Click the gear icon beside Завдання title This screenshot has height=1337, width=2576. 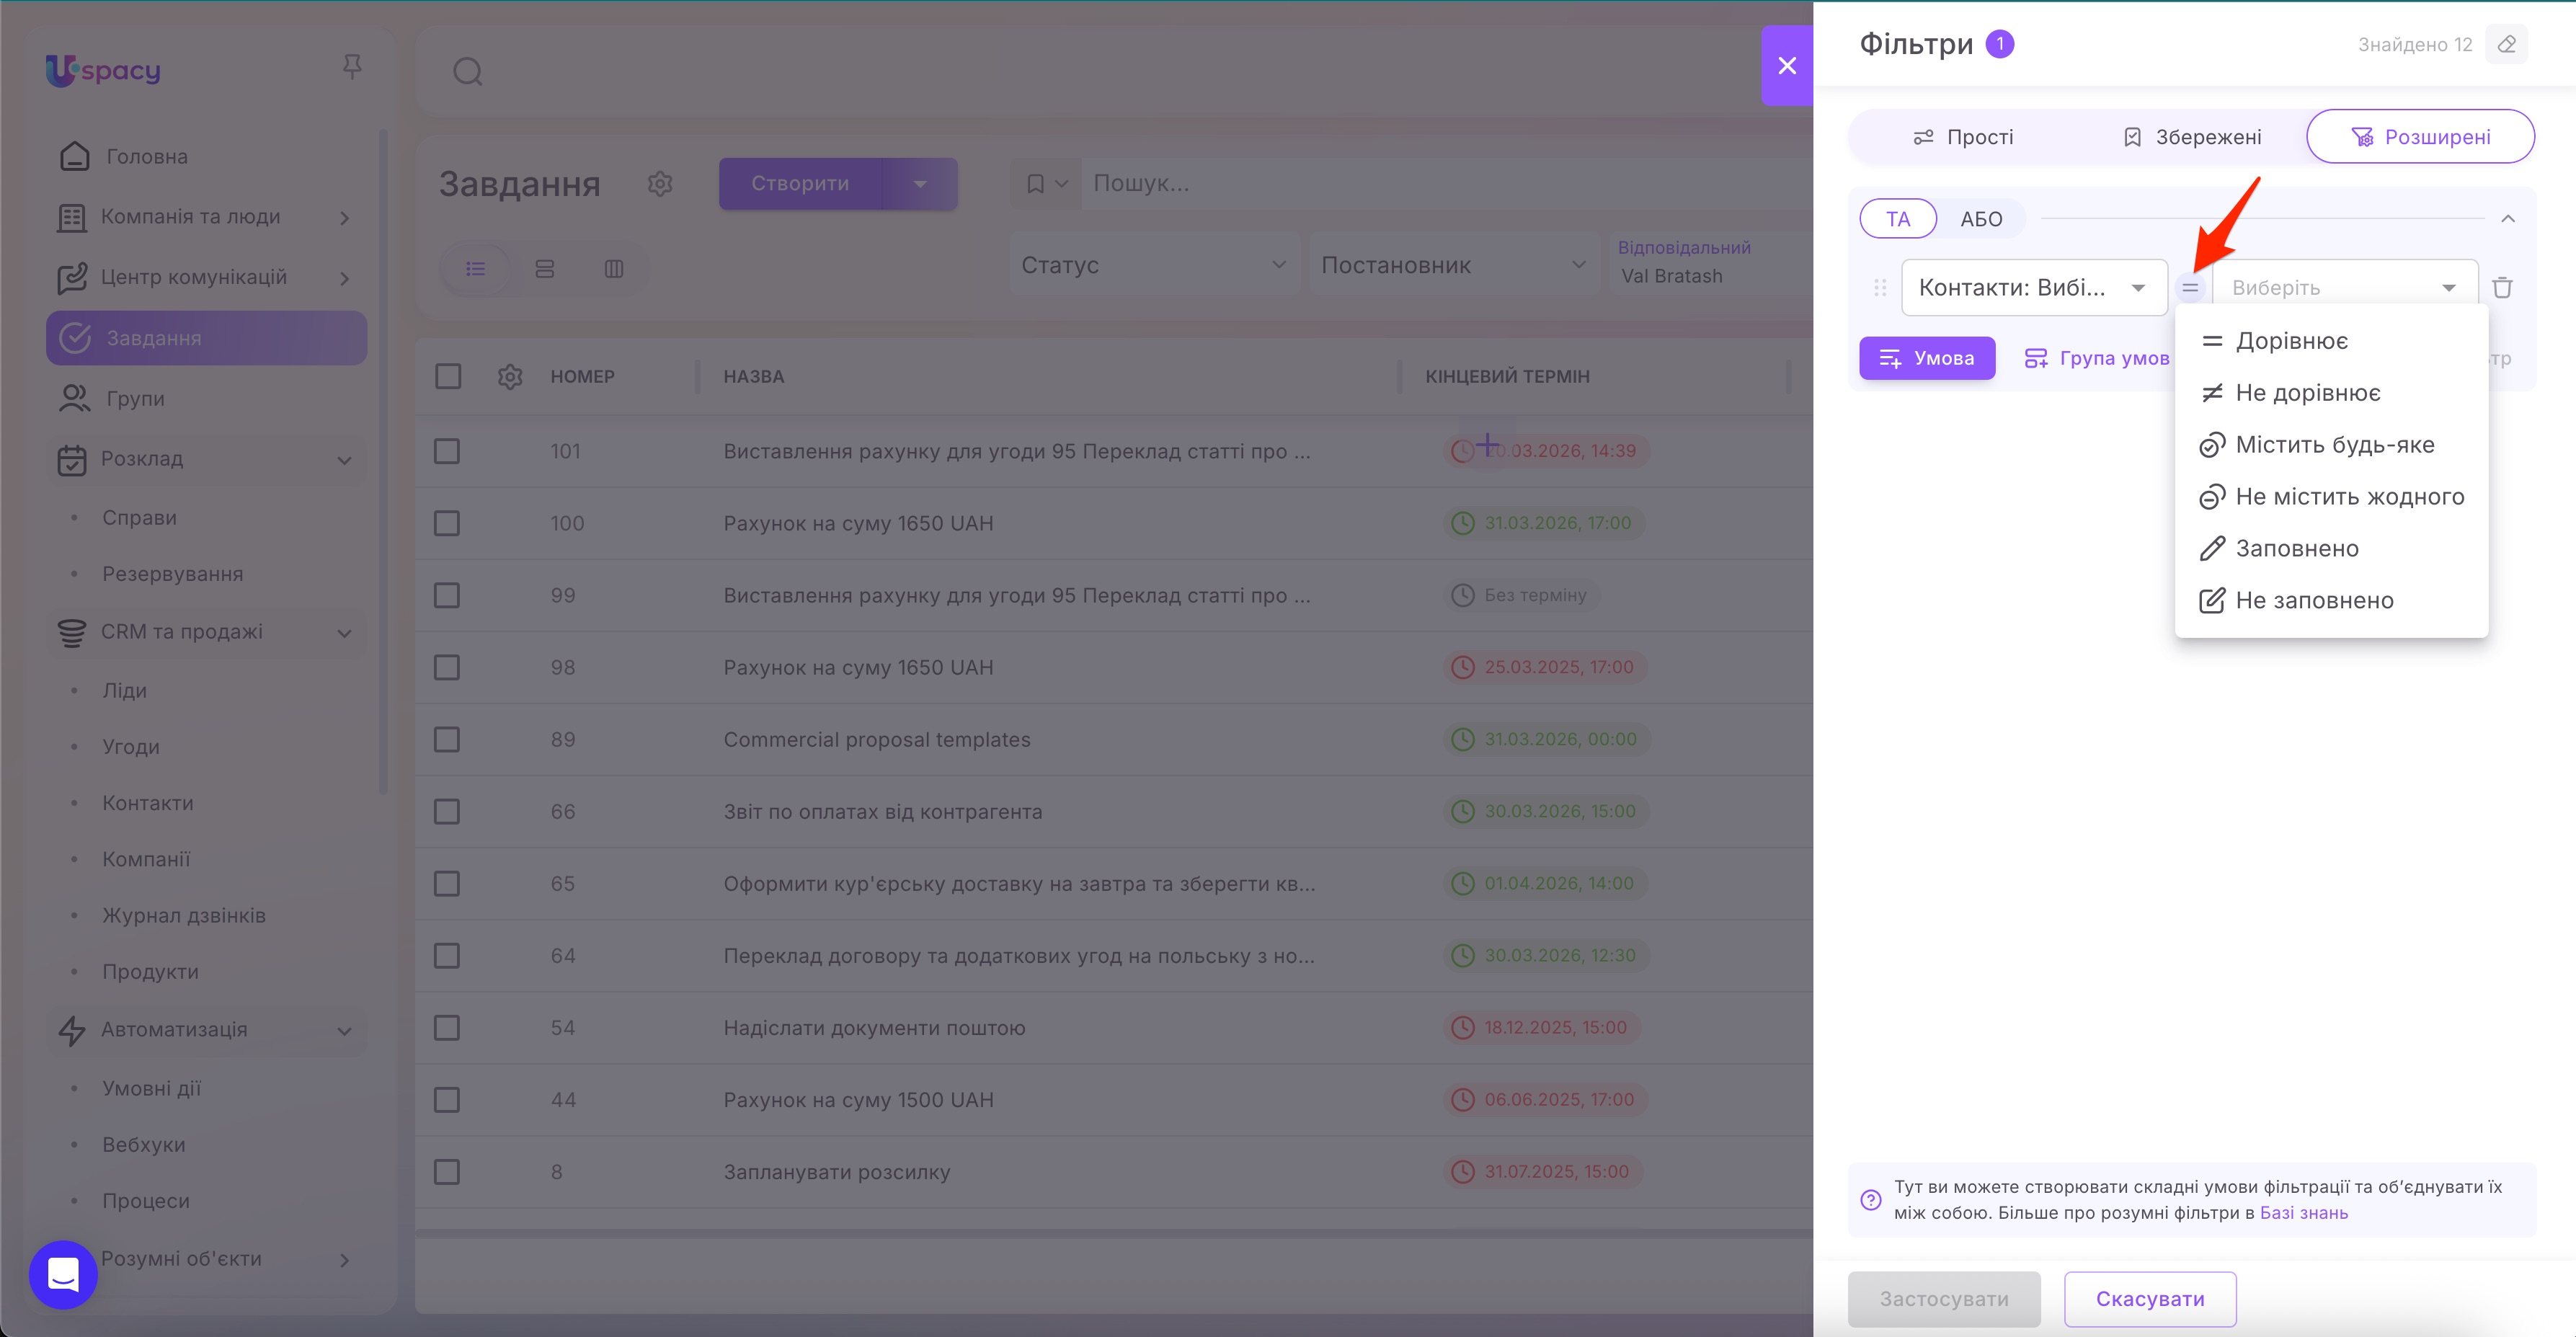click(660, 183)
